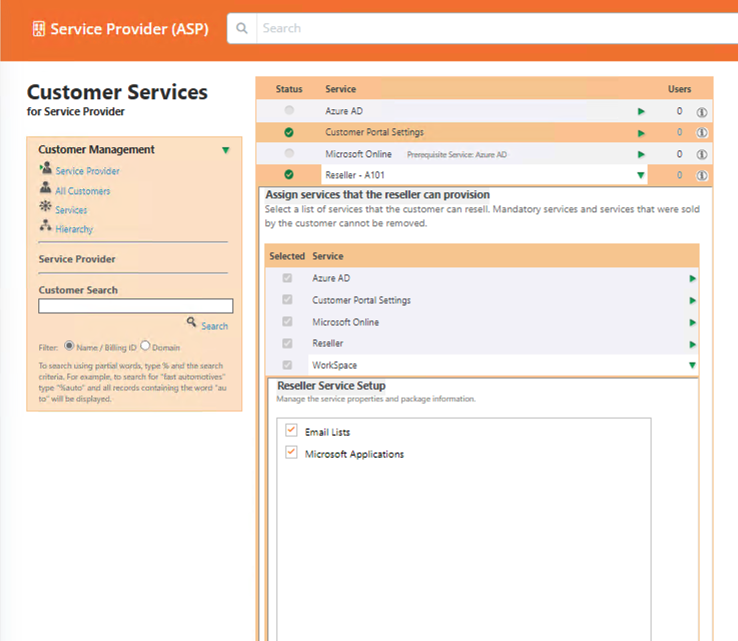Expand Microsoft Online arrow in reseller list
This screenshot has height=641, width=738.
692,322
